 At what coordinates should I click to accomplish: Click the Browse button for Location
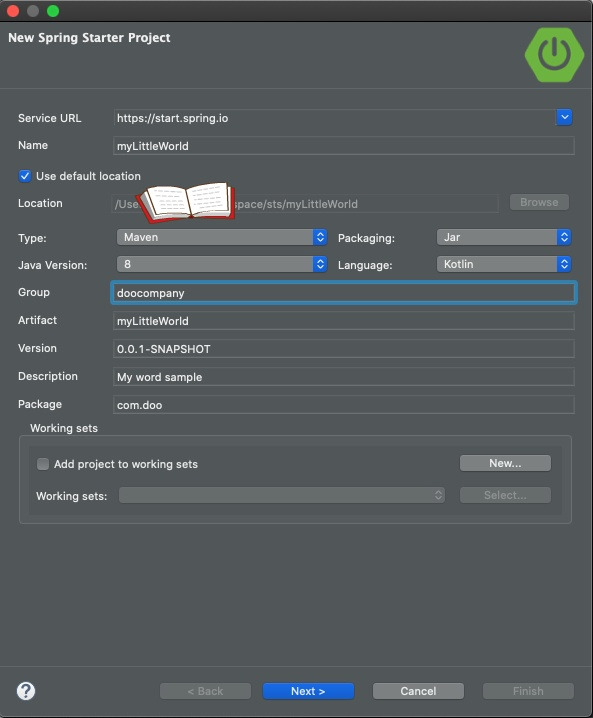pos(539,202)
